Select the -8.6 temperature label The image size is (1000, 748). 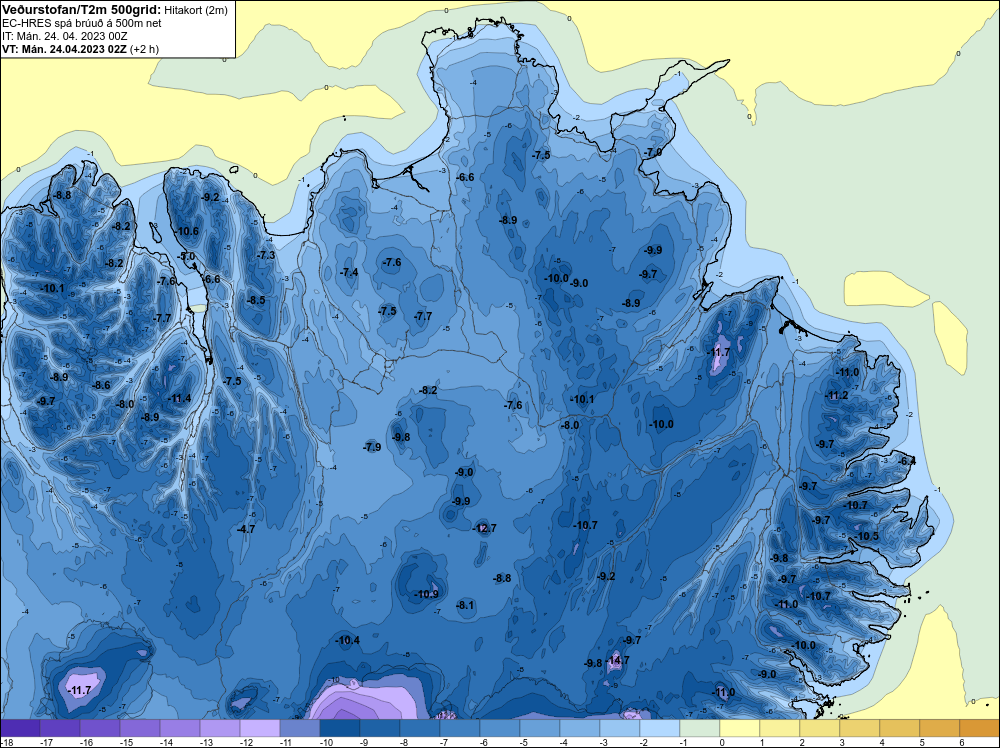tap(101, 385)
